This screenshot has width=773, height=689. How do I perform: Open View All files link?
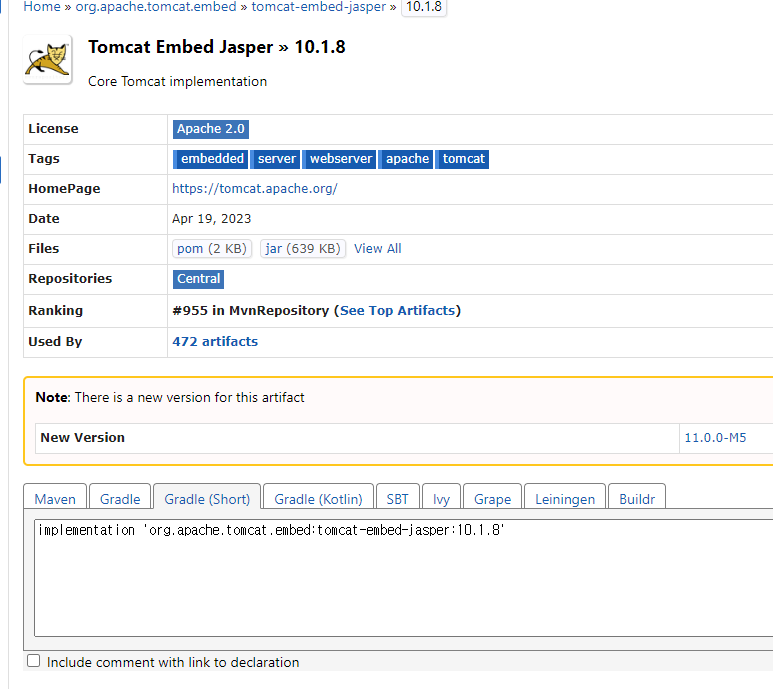click(x=378, y=248)
